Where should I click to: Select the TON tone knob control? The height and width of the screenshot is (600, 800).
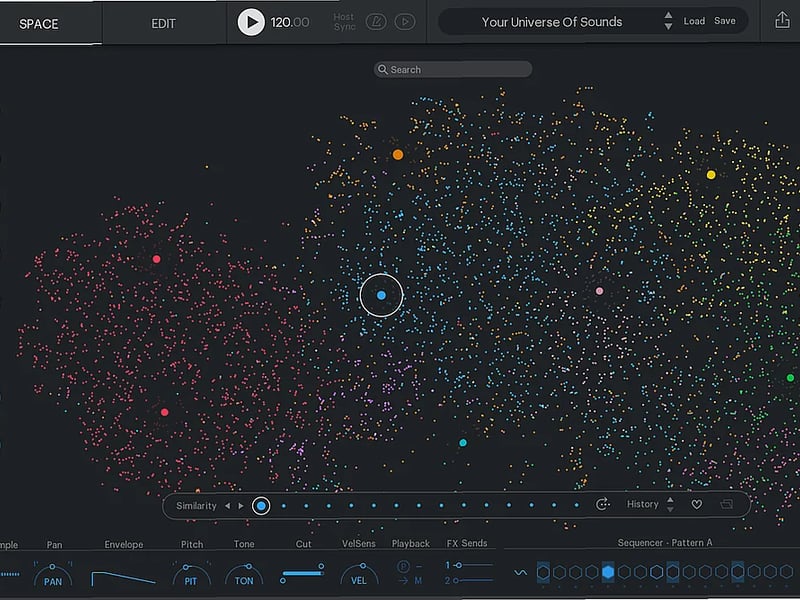point(243,578)
